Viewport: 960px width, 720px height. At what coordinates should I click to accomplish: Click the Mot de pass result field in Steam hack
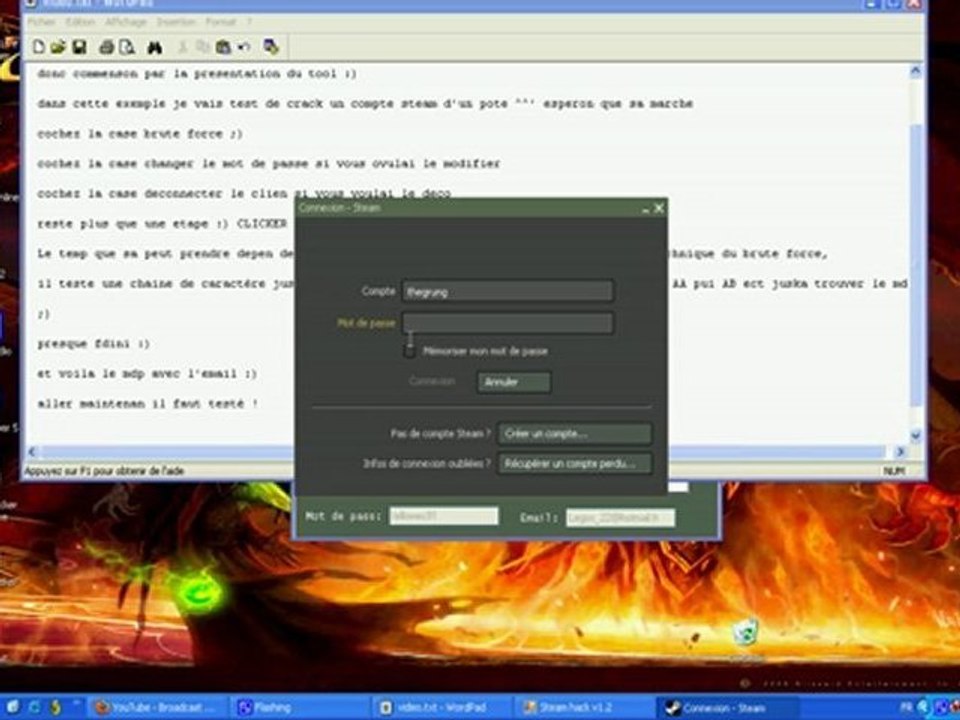coord(444,516)
